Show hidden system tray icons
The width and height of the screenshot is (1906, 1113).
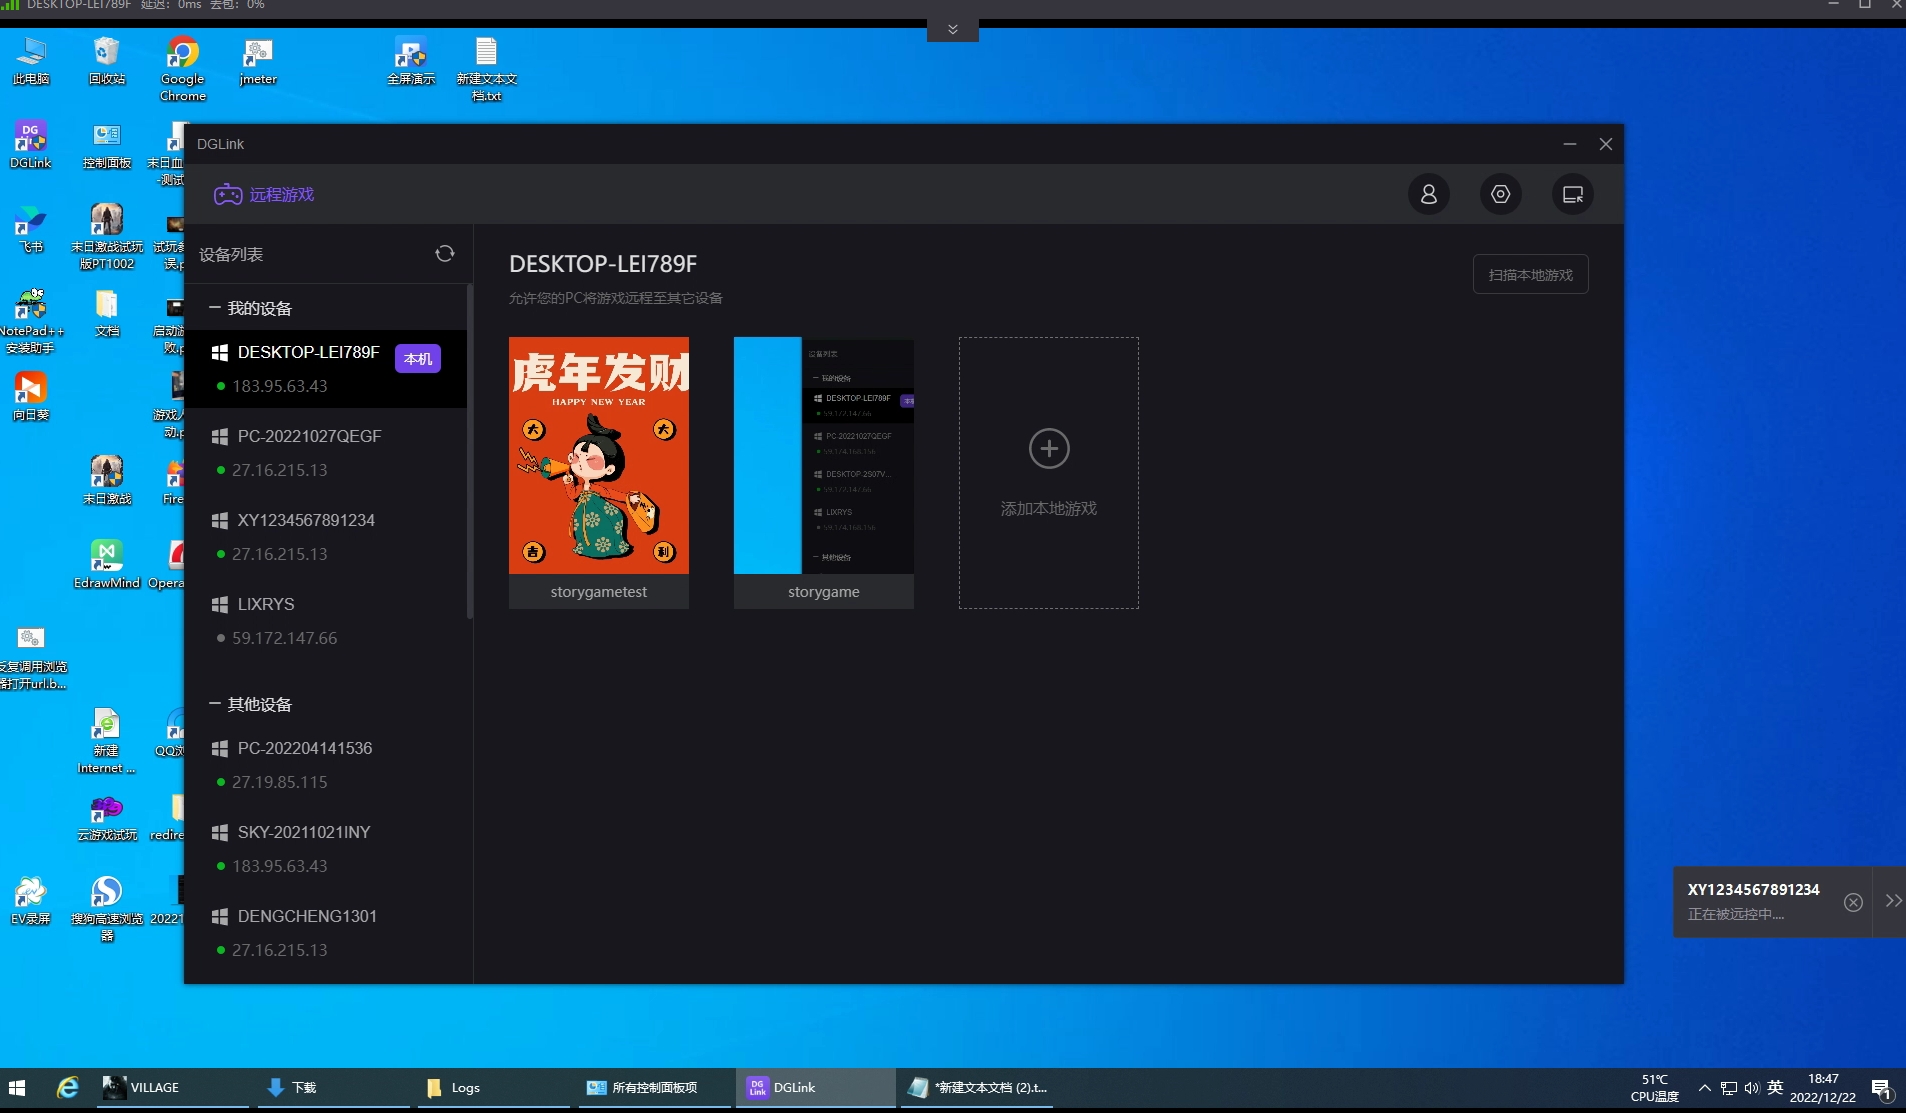(1704, 1088)
